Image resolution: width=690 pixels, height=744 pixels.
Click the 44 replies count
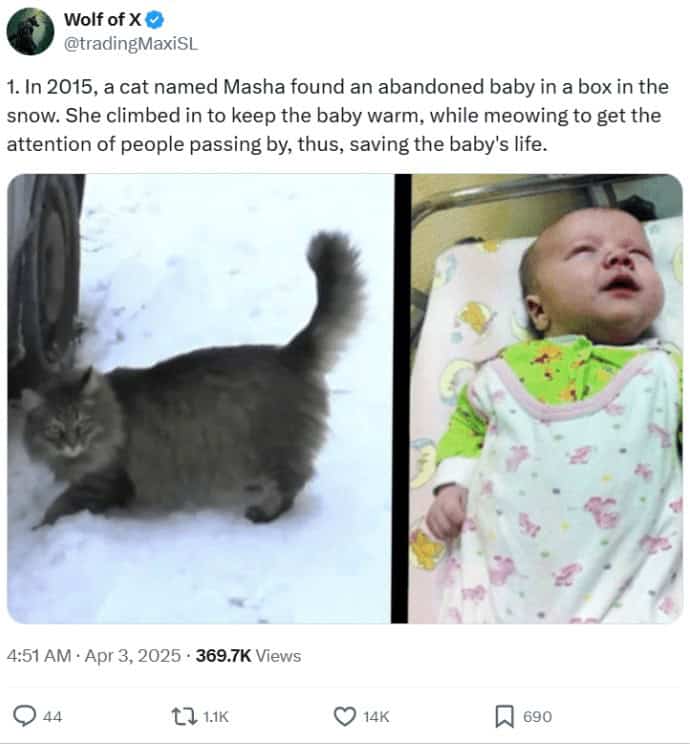(x=53, y=717)
